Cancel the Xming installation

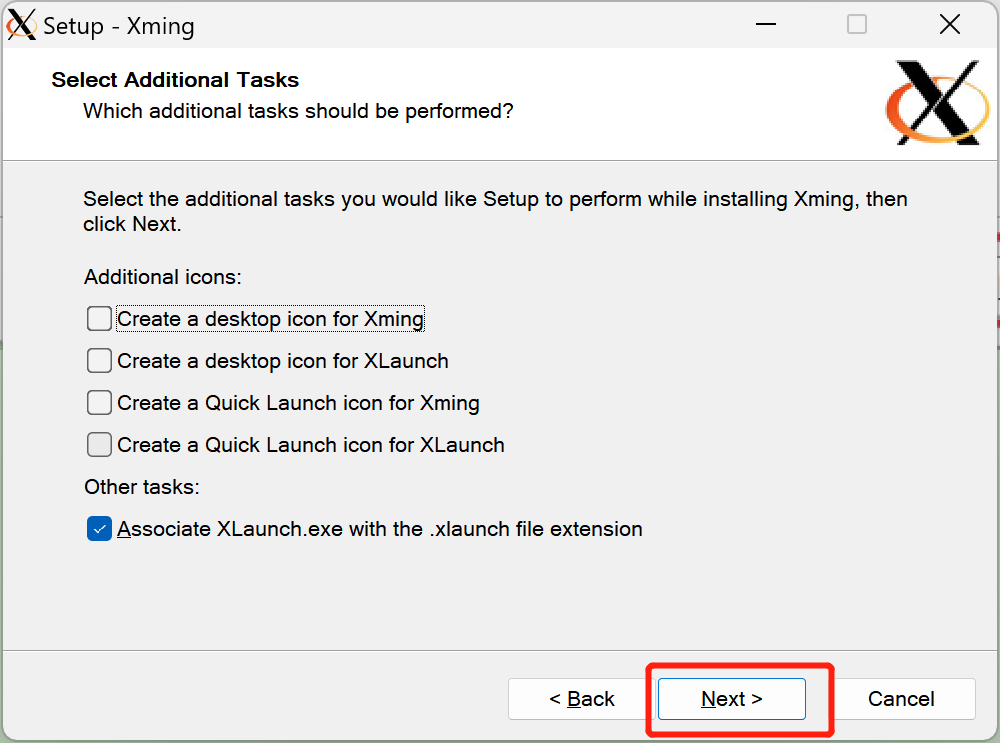click(x=901, y=699)
